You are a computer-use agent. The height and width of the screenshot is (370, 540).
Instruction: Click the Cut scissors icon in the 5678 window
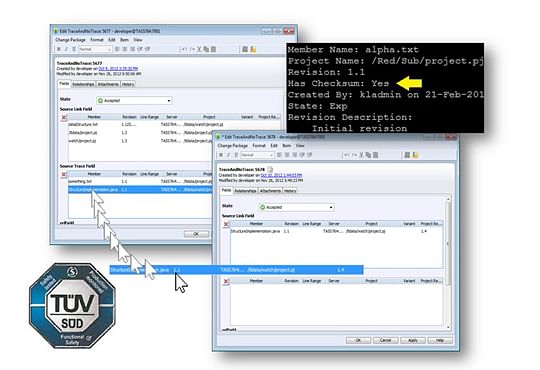pyautogui.click(x=361, y=155)
